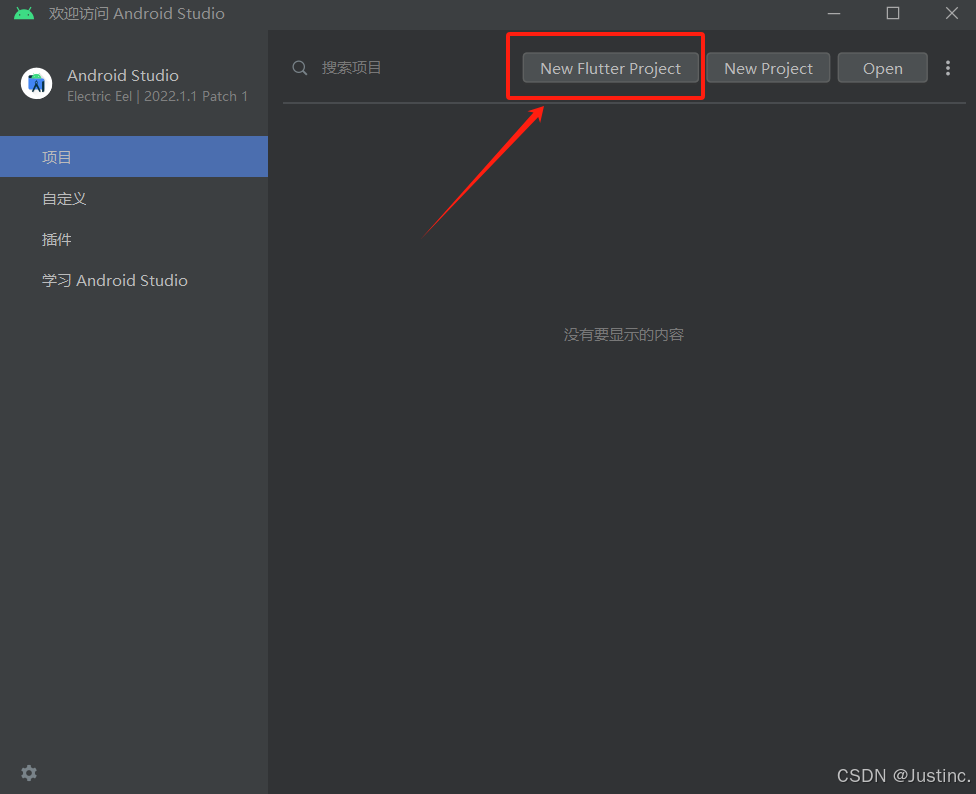Click the Android Studio product name text
976x794 pixels.
click(123, 75)
